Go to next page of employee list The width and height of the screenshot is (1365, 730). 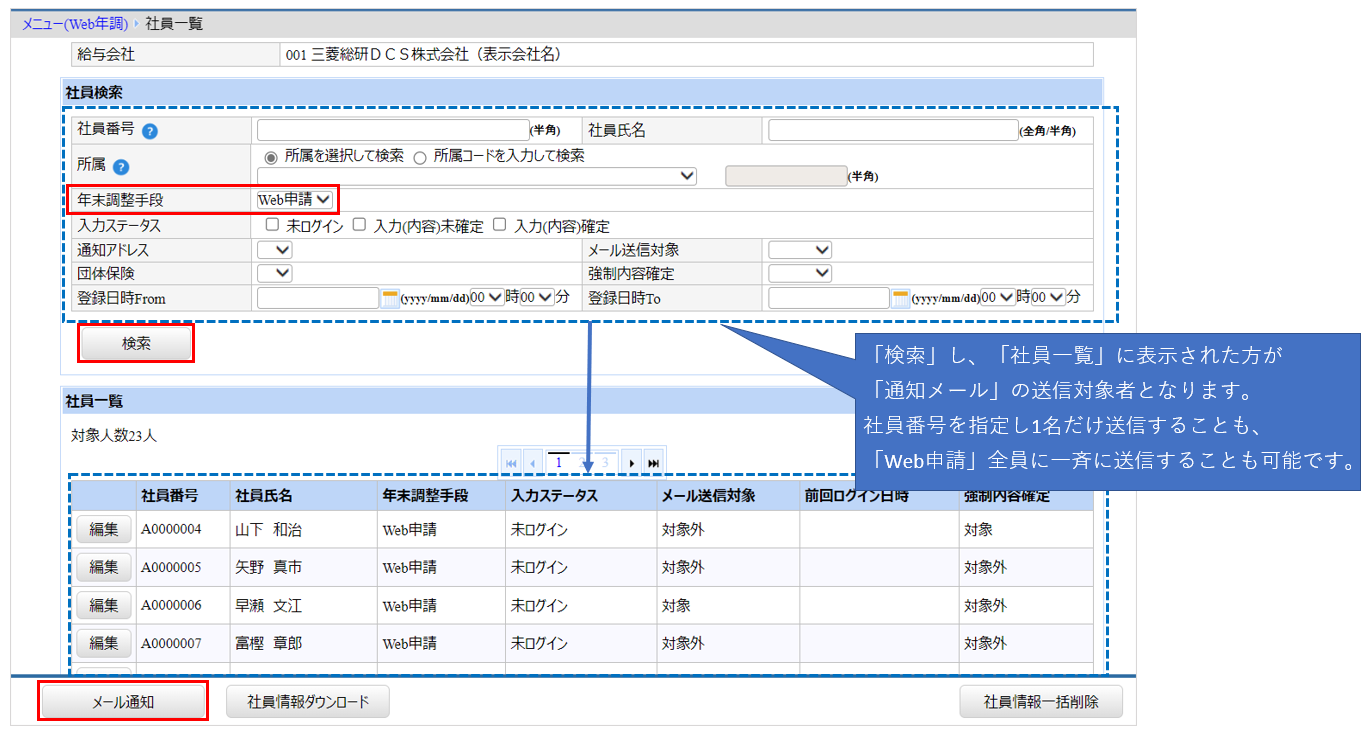tap(632, 463)
